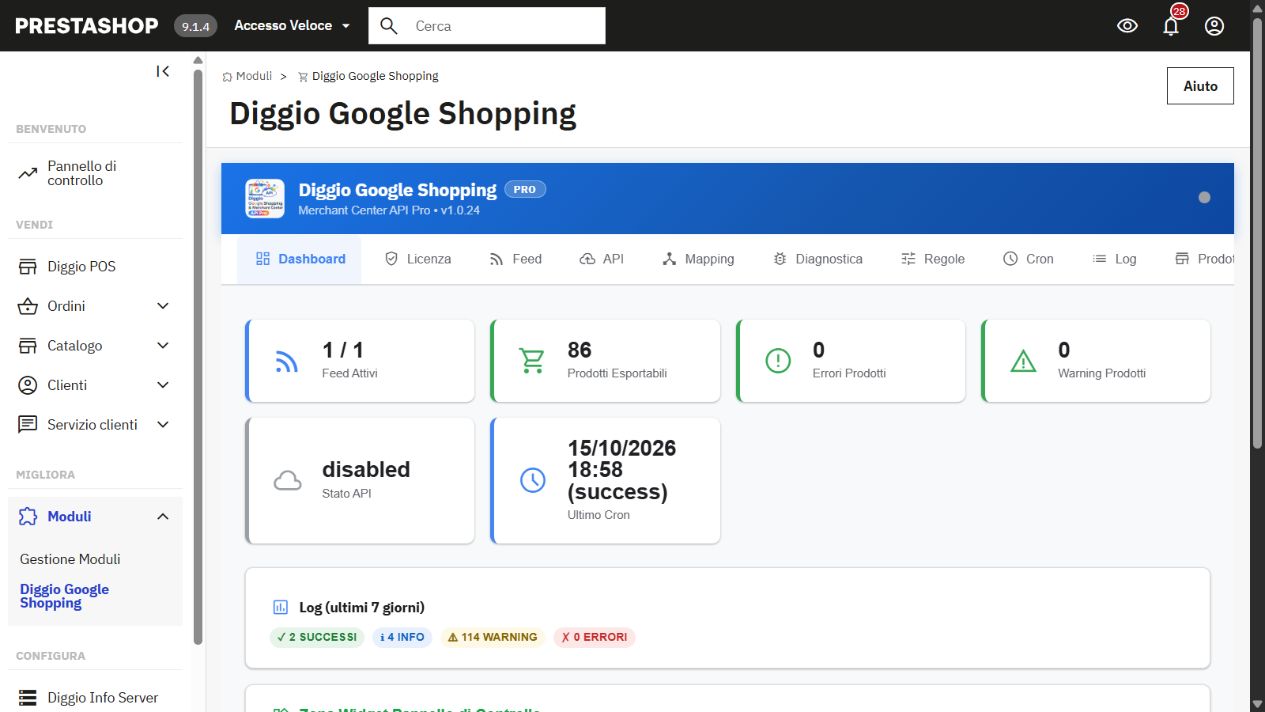This screenshot has height=712, width=1265.
Task: Click the search magnifier icon
Action: [x=389, y=26]
